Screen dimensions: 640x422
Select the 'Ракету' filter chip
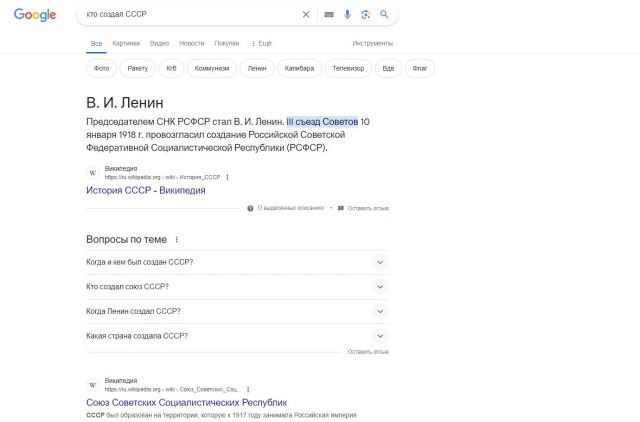tap(138, 68)
